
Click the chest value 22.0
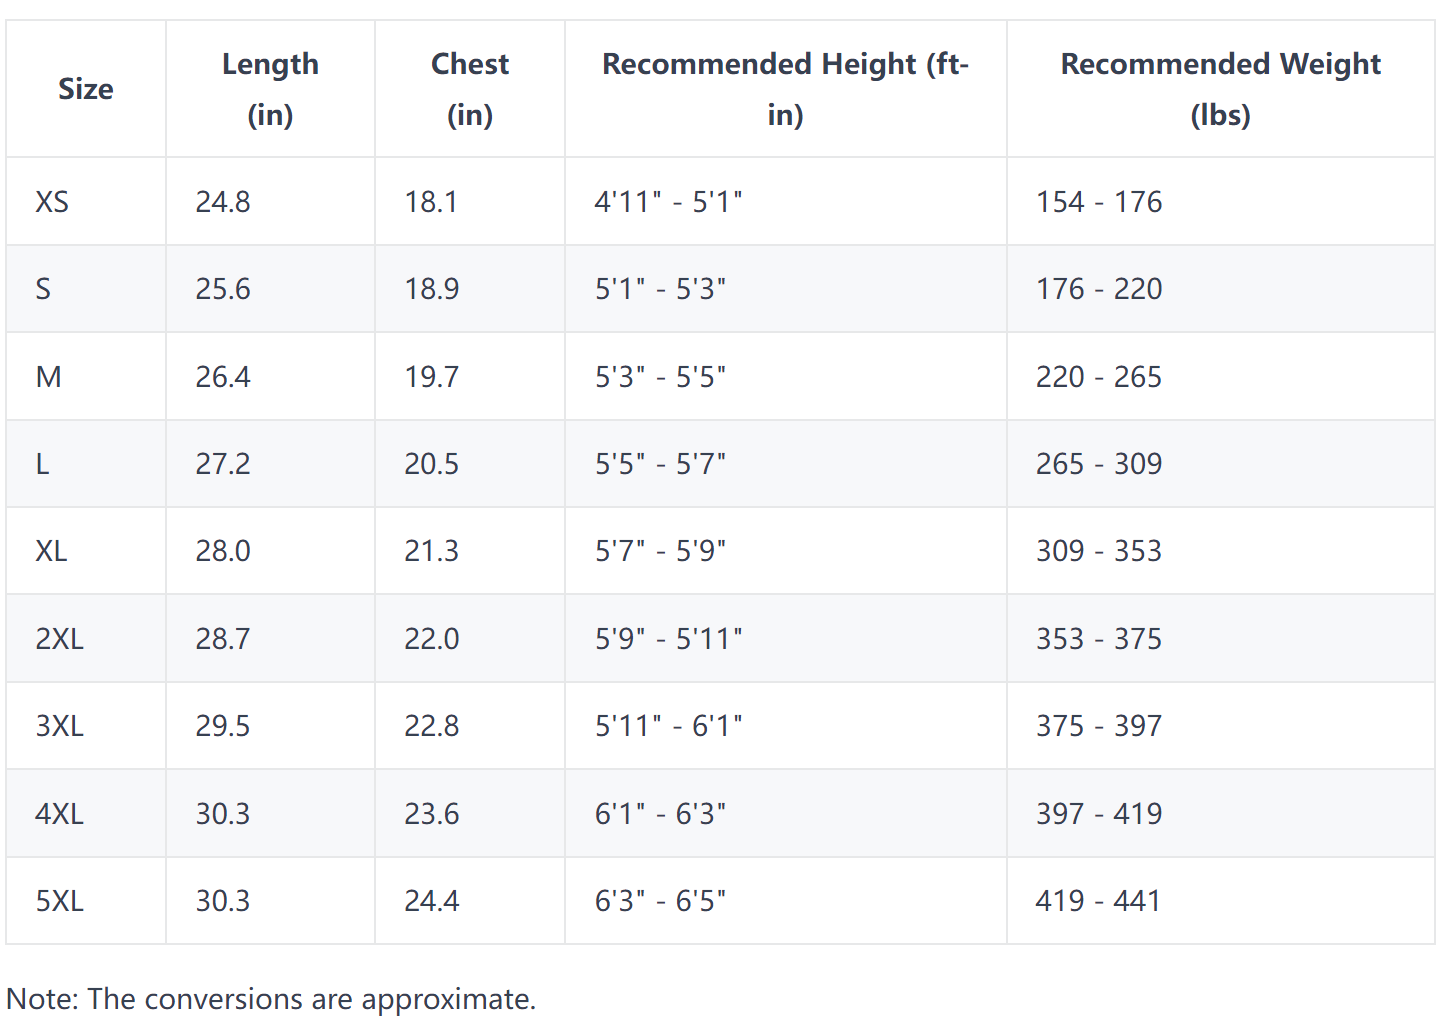[x=431, y=639]
